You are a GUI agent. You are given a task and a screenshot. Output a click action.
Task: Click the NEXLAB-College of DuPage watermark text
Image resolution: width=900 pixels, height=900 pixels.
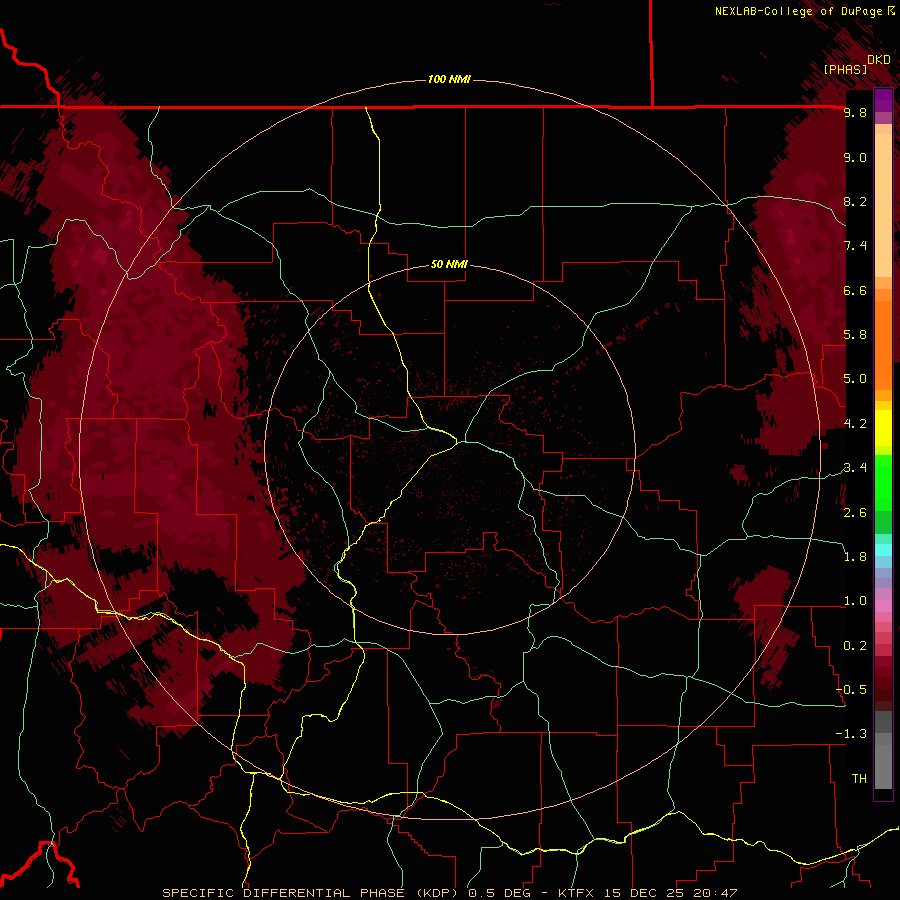tap(800, 11)
